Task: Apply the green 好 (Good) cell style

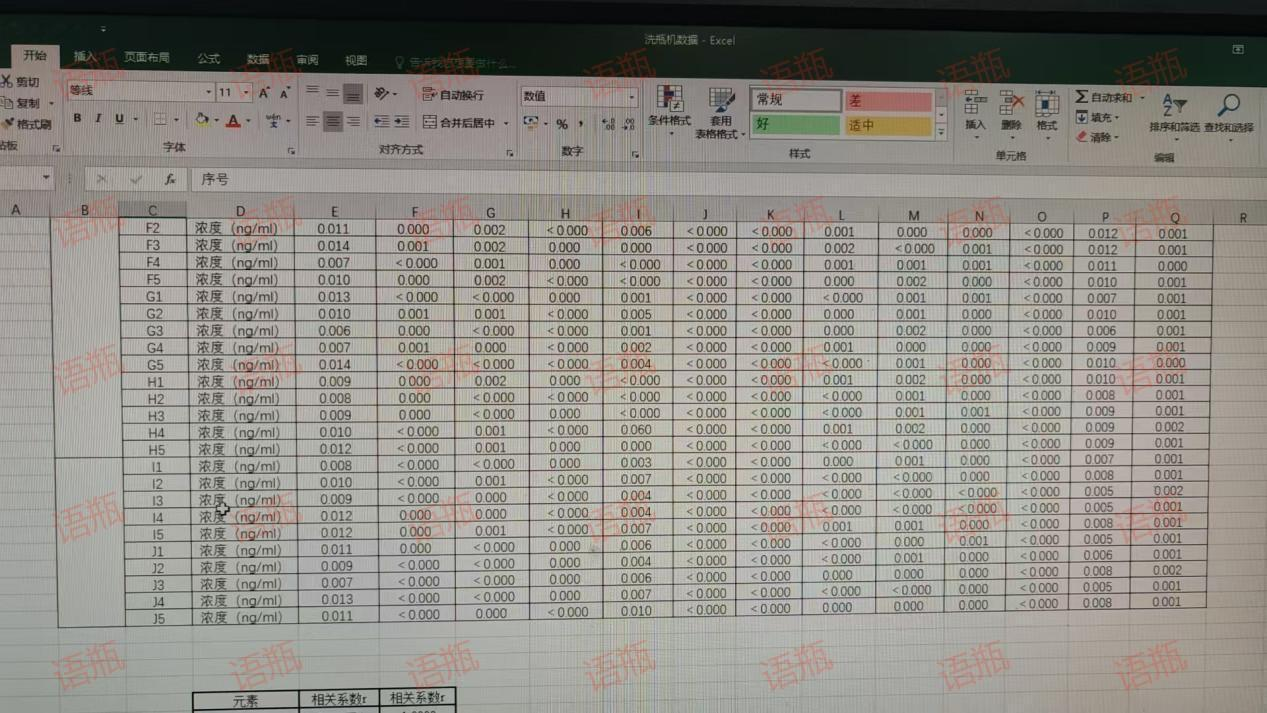Action: [x=795, y=125]
